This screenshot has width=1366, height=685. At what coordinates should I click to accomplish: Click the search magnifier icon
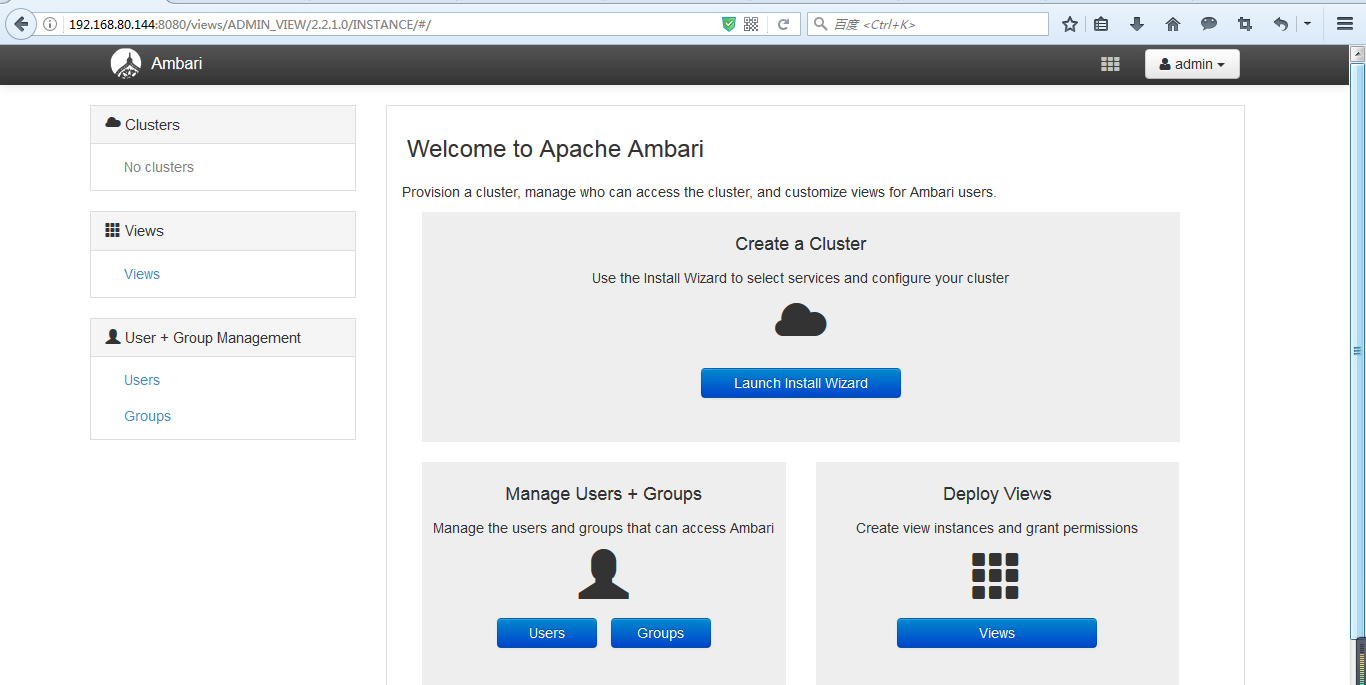tap(821, 24)
